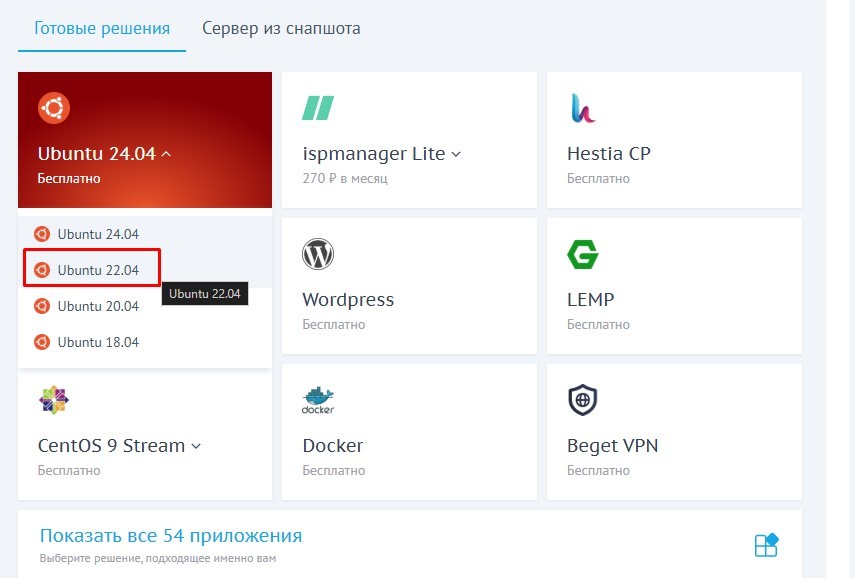
Task: Click the CentOS pinwheel logo
Action: tap(54, 400)
